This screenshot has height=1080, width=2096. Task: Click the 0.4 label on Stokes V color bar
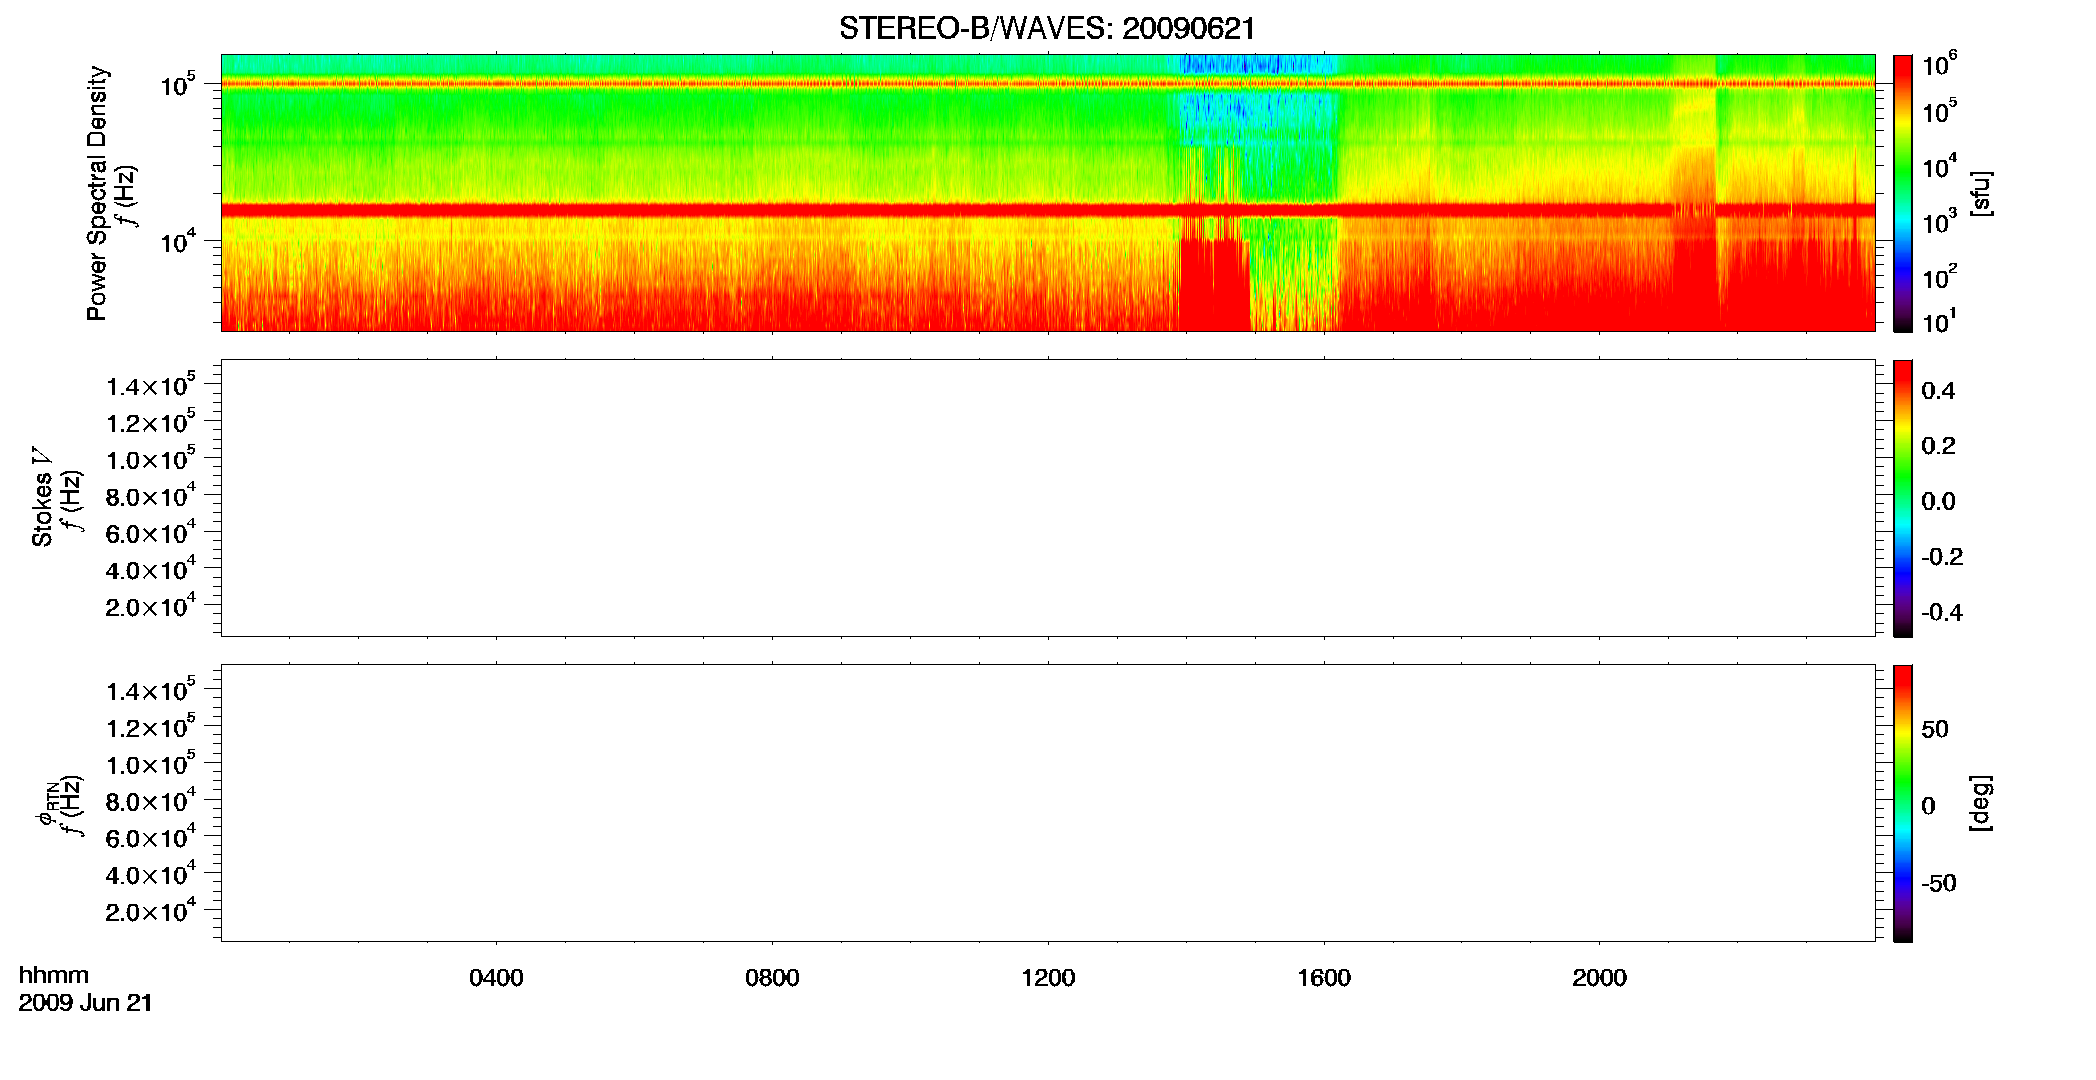pos(1938,391)
